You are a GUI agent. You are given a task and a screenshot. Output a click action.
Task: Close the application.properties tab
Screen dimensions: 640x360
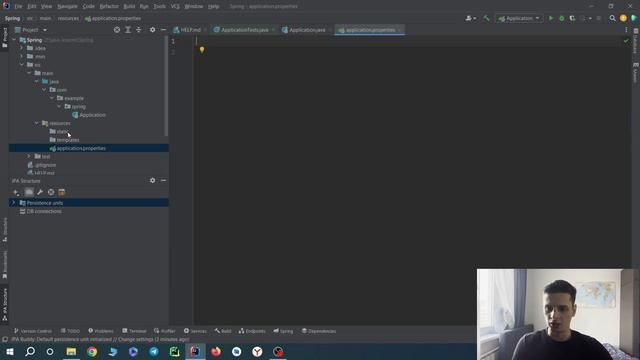(x=400, y=30)
